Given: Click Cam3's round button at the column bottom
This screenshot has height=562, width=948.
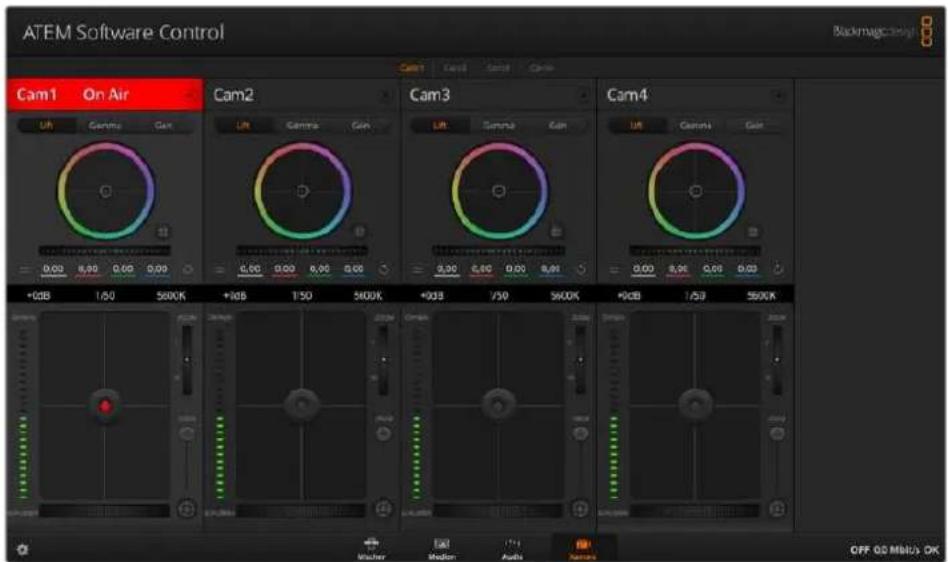Looking at the screenshot, I should 580,509.
